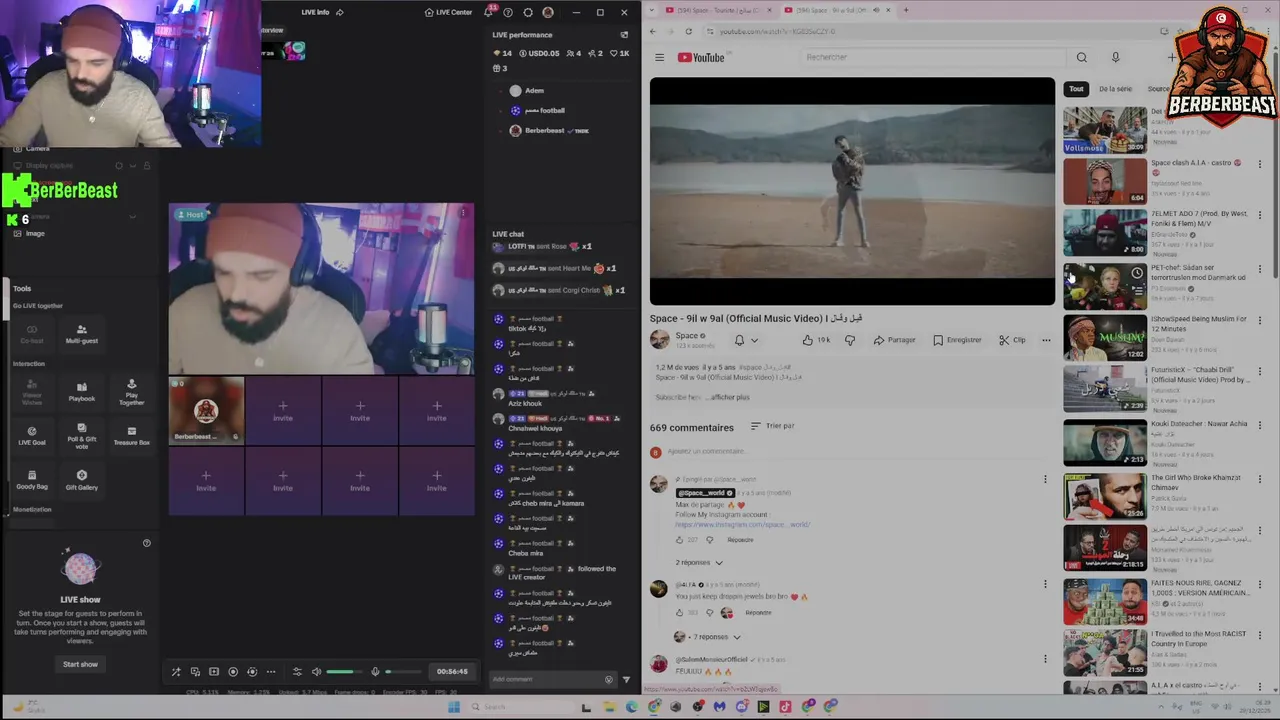The image size is (1280, 720).
Task: Mute the speaker output icon
Action: tap(316, 672)
